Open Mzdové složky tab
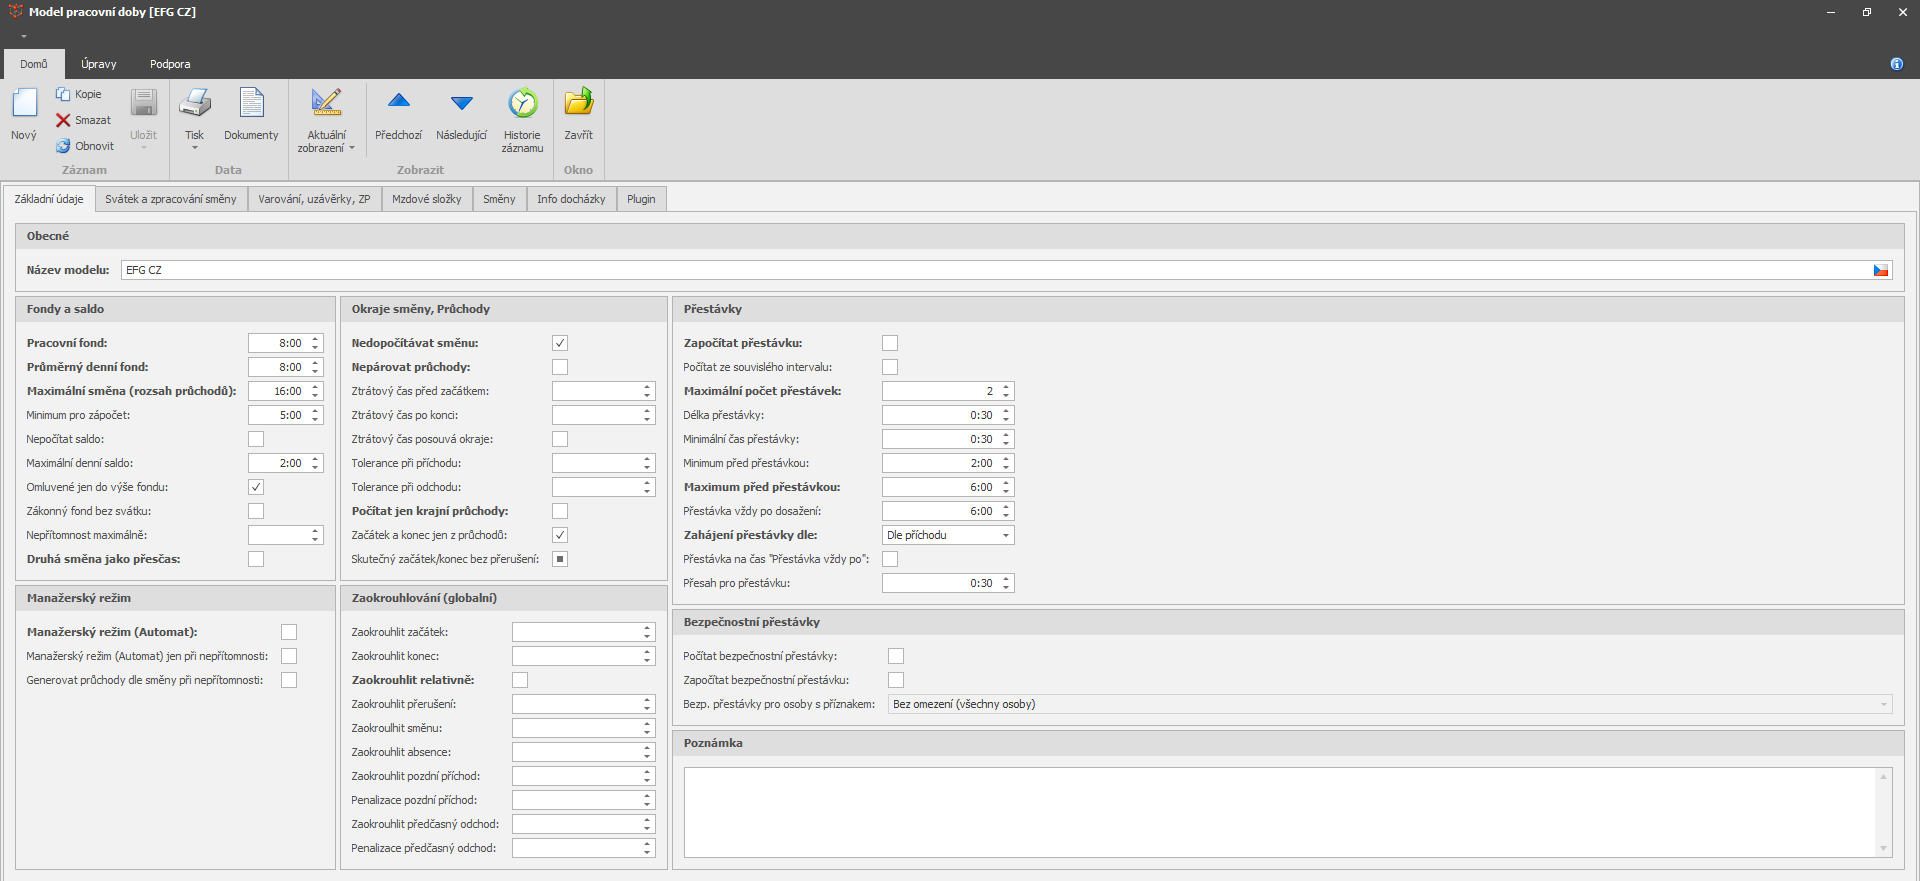 pyautogui.click(x=427, y=199)
